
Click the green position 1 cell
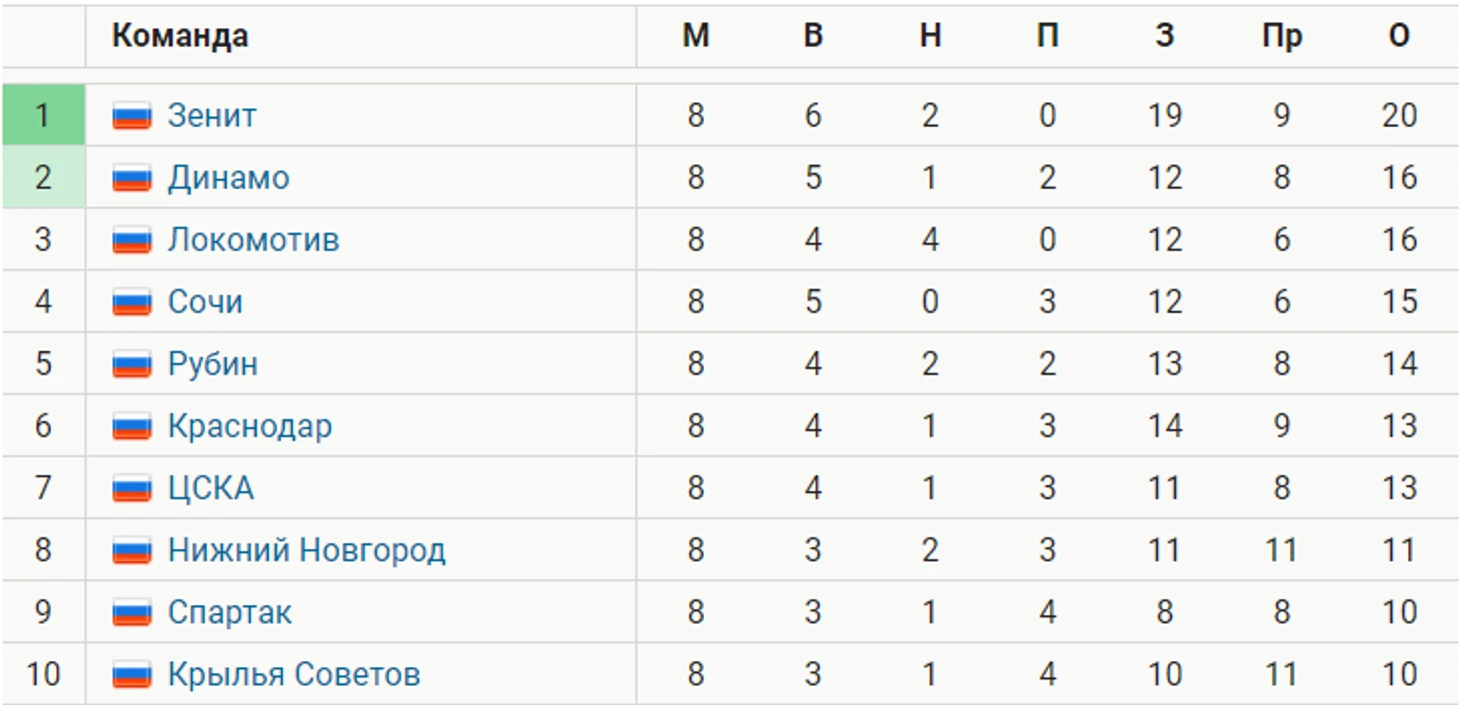[x=43, y=116]
